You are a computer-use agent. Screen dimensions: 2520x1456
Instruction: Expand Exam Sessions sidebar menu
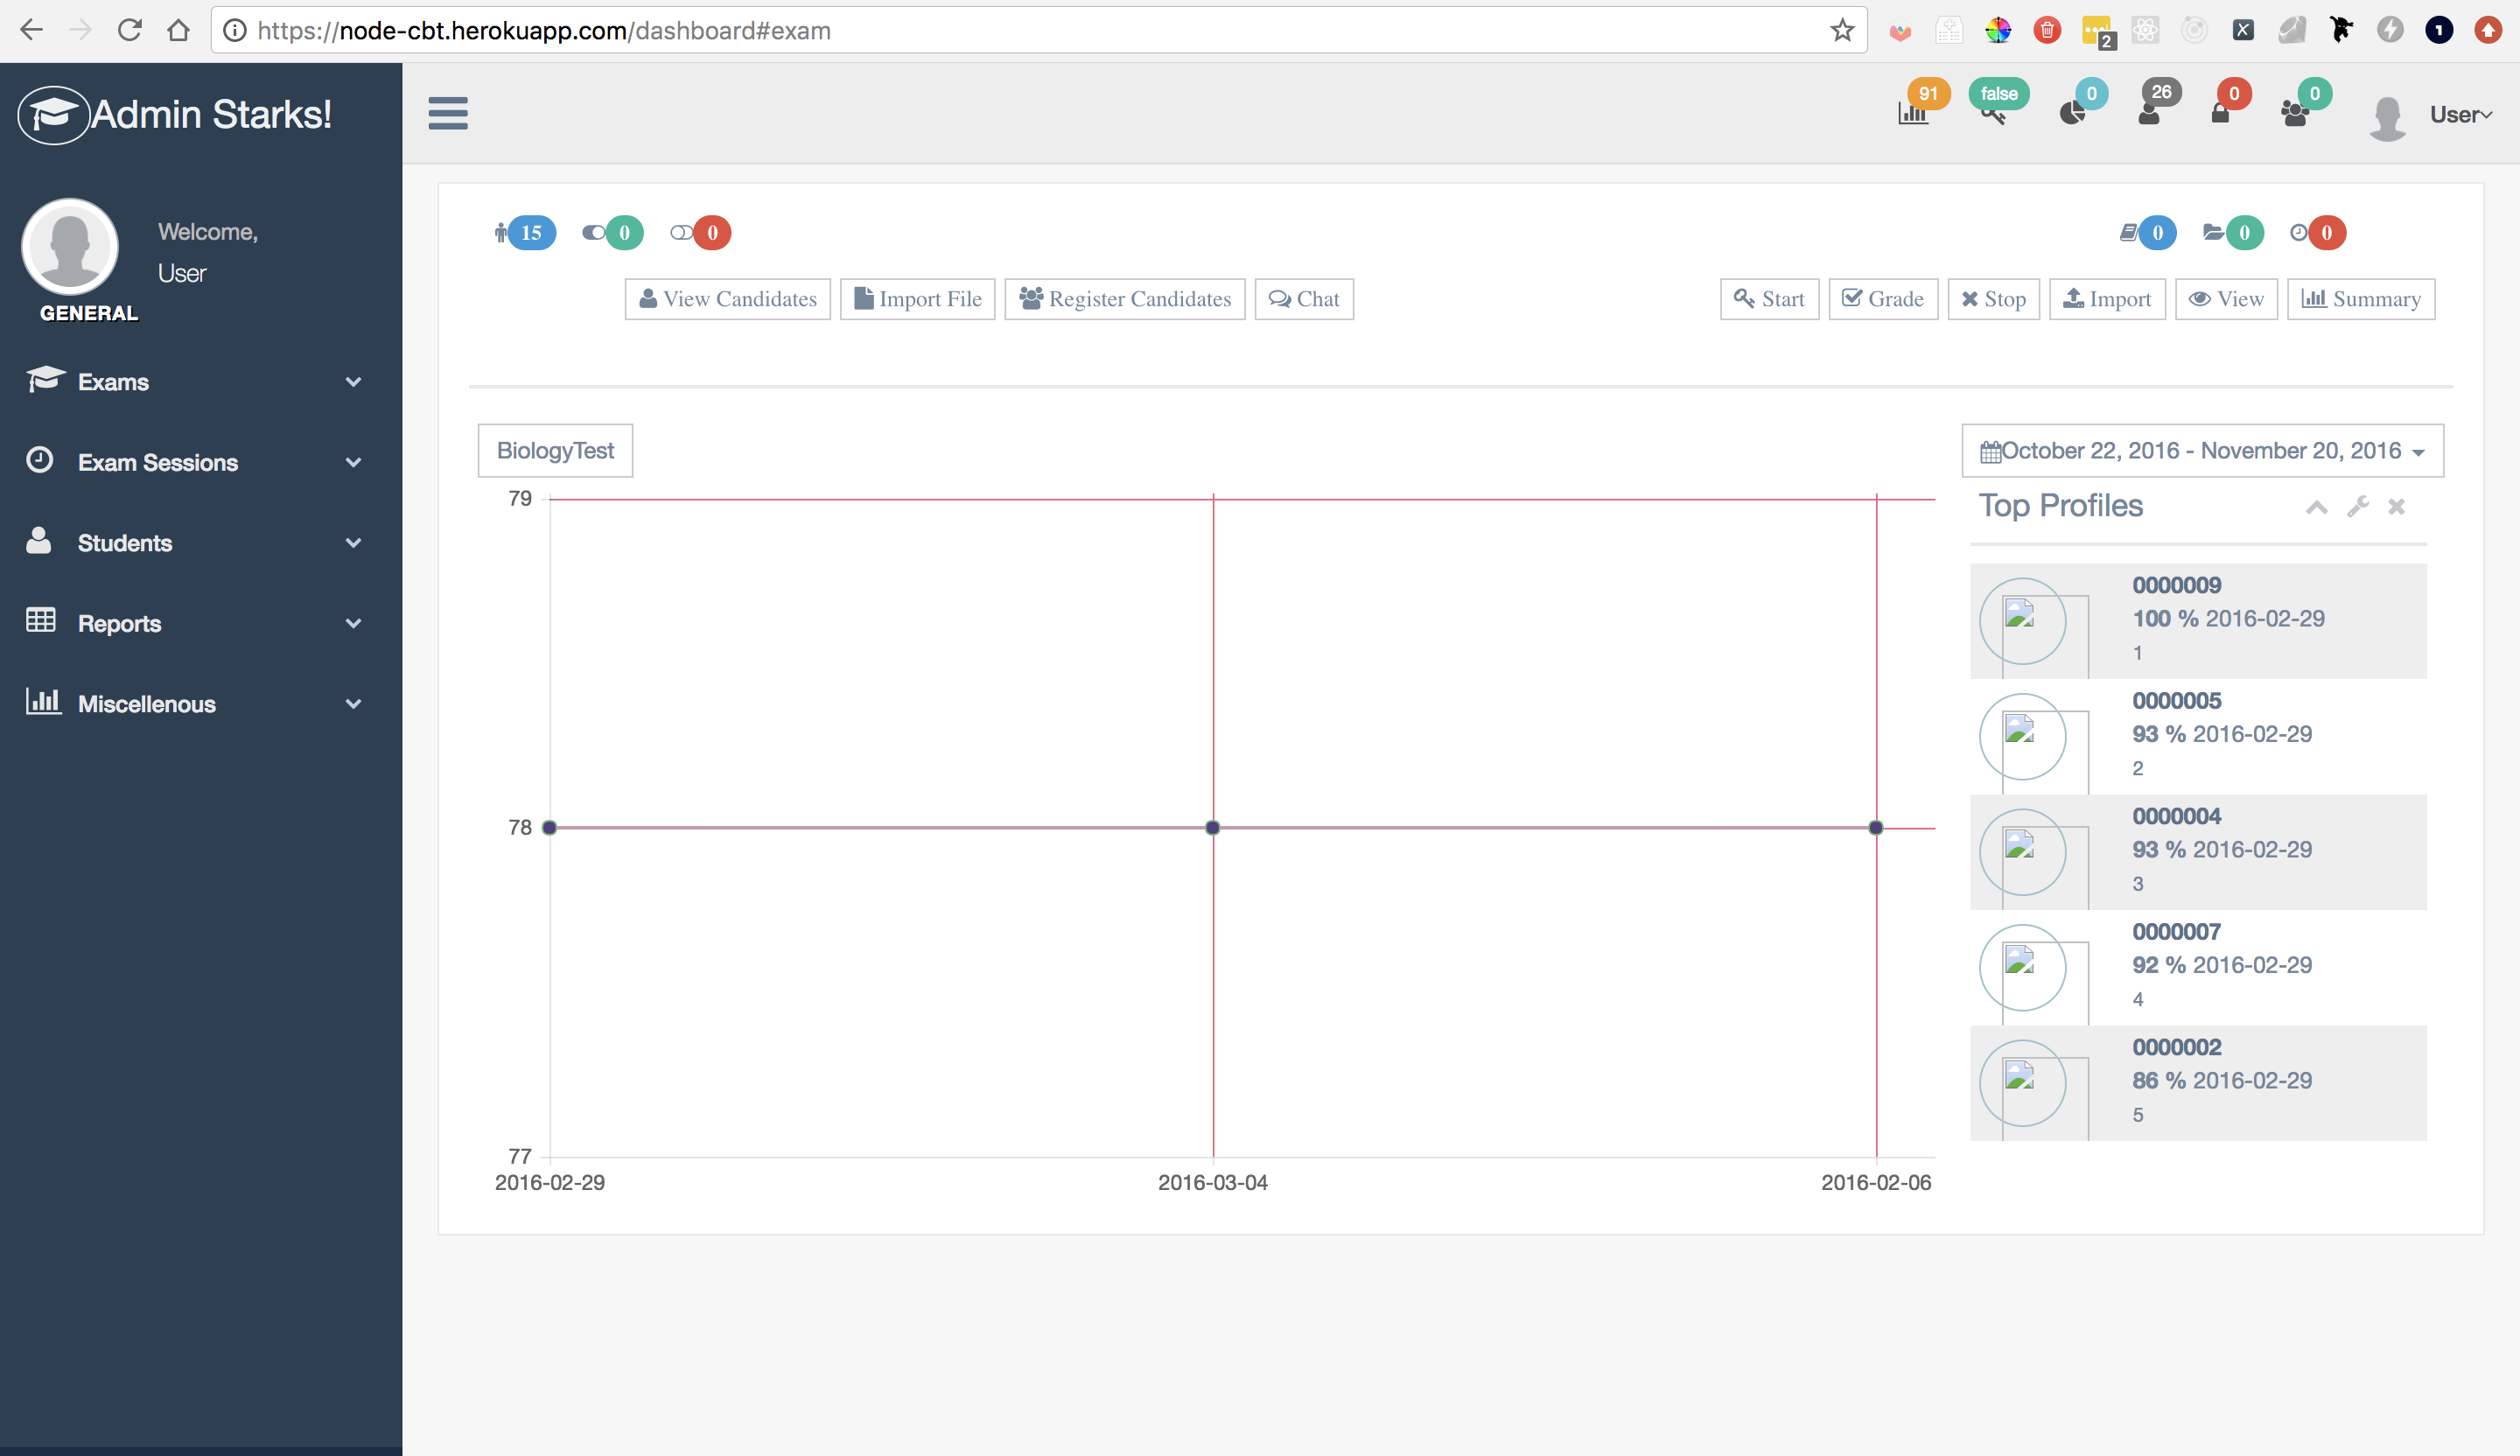(195, 463)
